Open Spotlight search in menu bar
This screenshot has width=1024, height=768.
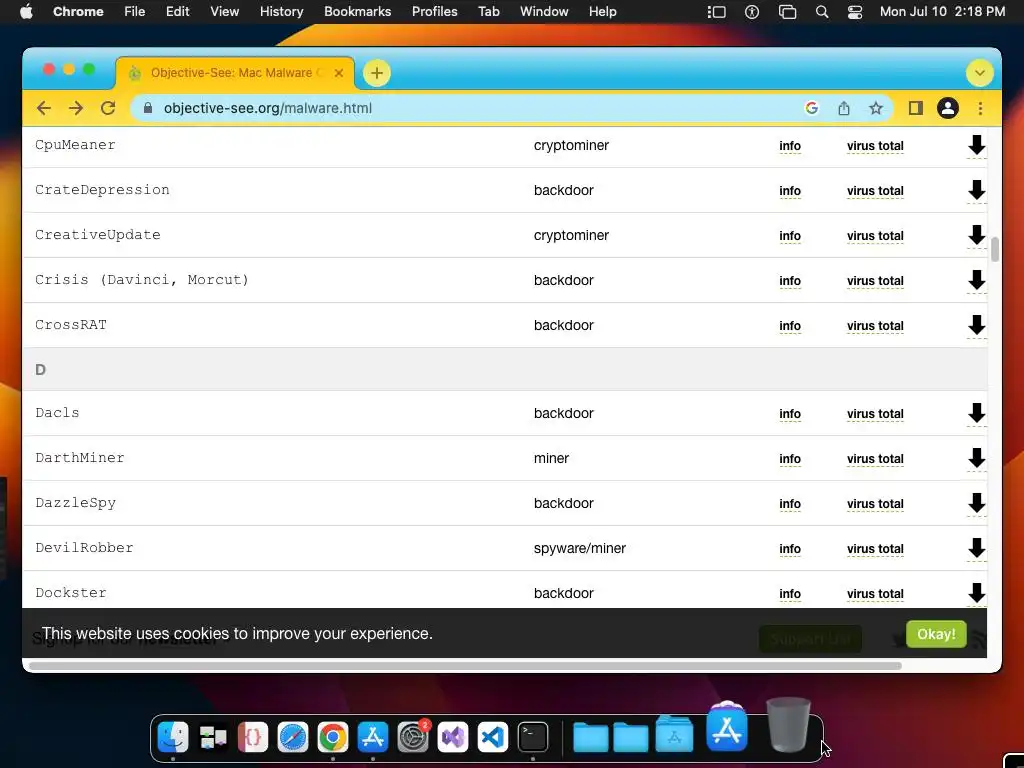pyautogui.click(x=822, y=12)
